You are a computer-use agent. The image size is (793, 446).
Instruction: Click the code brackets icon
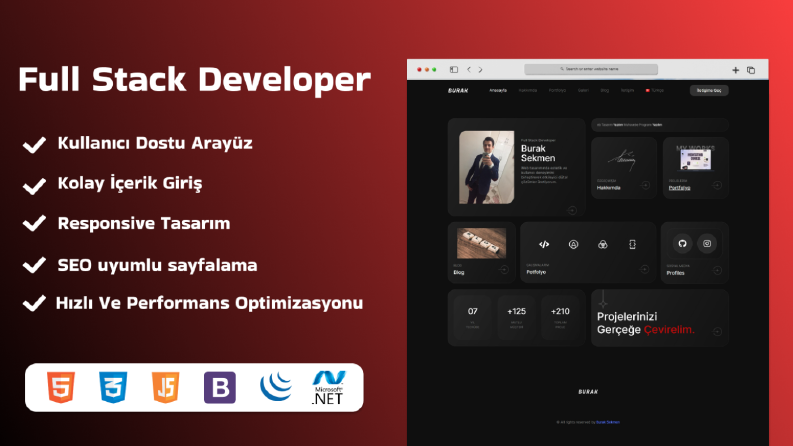544,244
